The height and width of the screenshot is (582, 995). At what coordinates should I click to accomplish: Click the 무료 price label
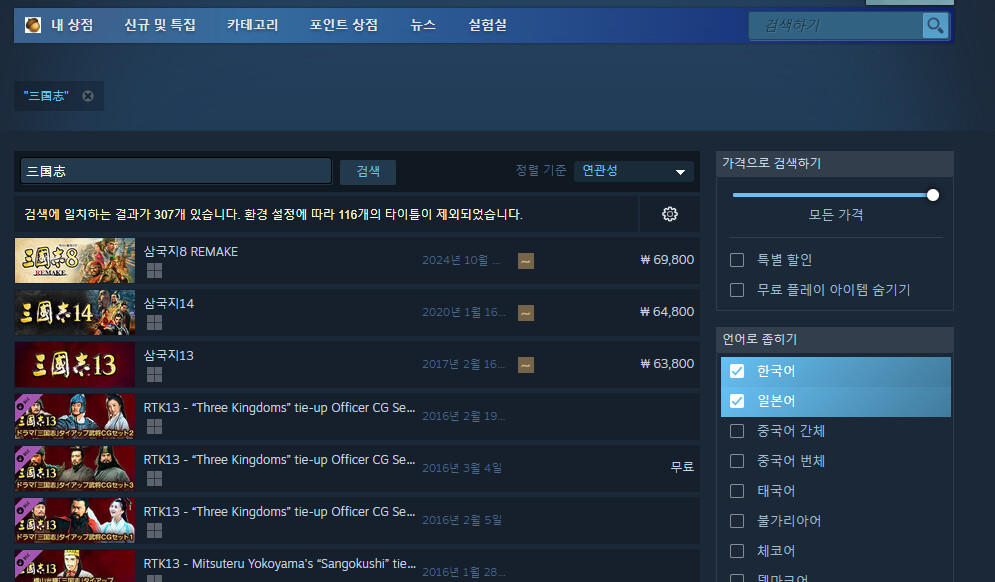click(x=682, y=467)
